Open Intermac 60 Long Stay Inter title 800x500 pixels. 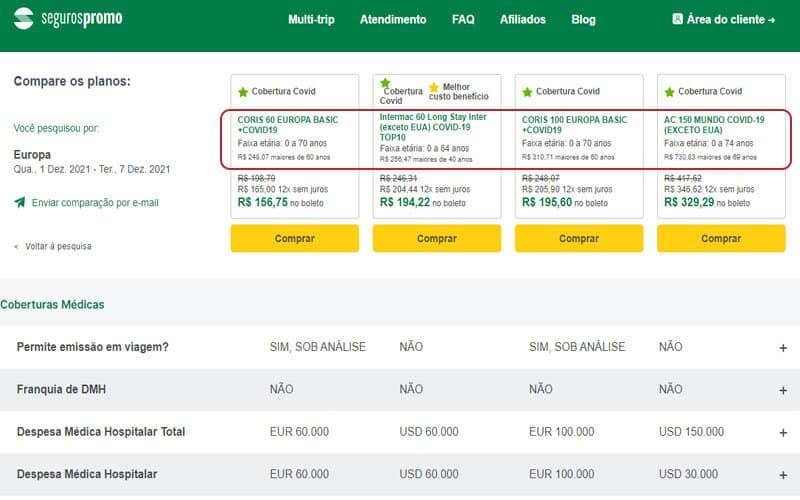pos(433,127)
